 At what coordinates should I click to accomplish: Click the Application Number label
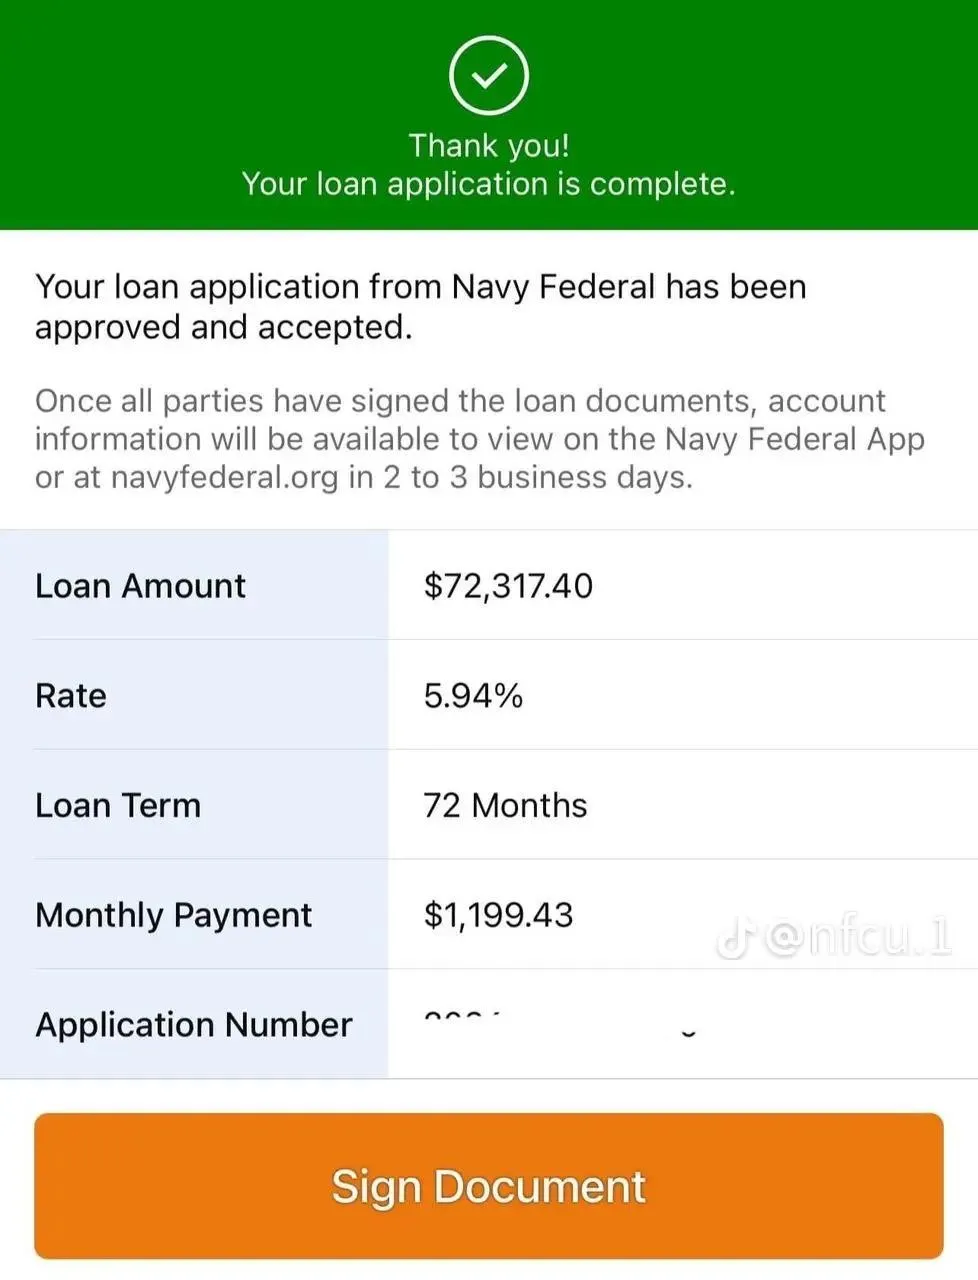click(193, 1025)
